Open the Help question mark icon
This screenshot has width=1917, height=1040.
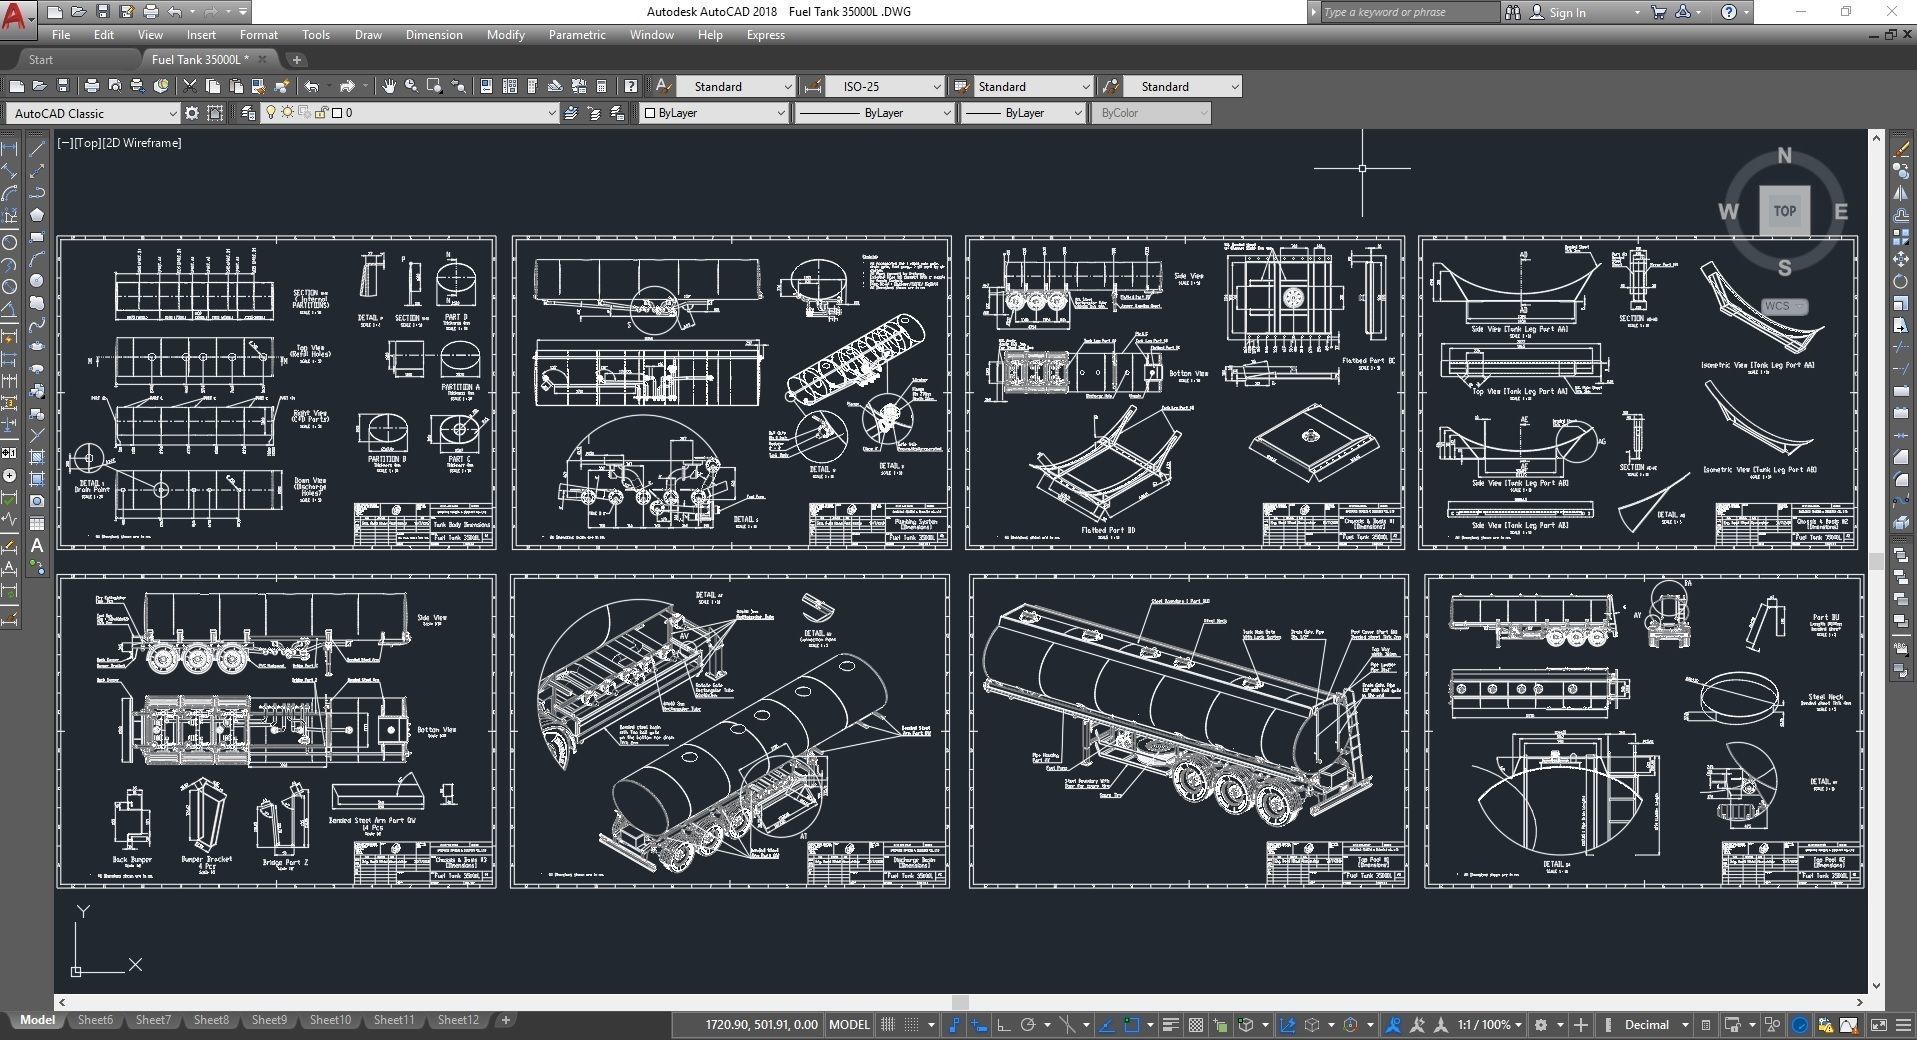(x=630, y=86)
